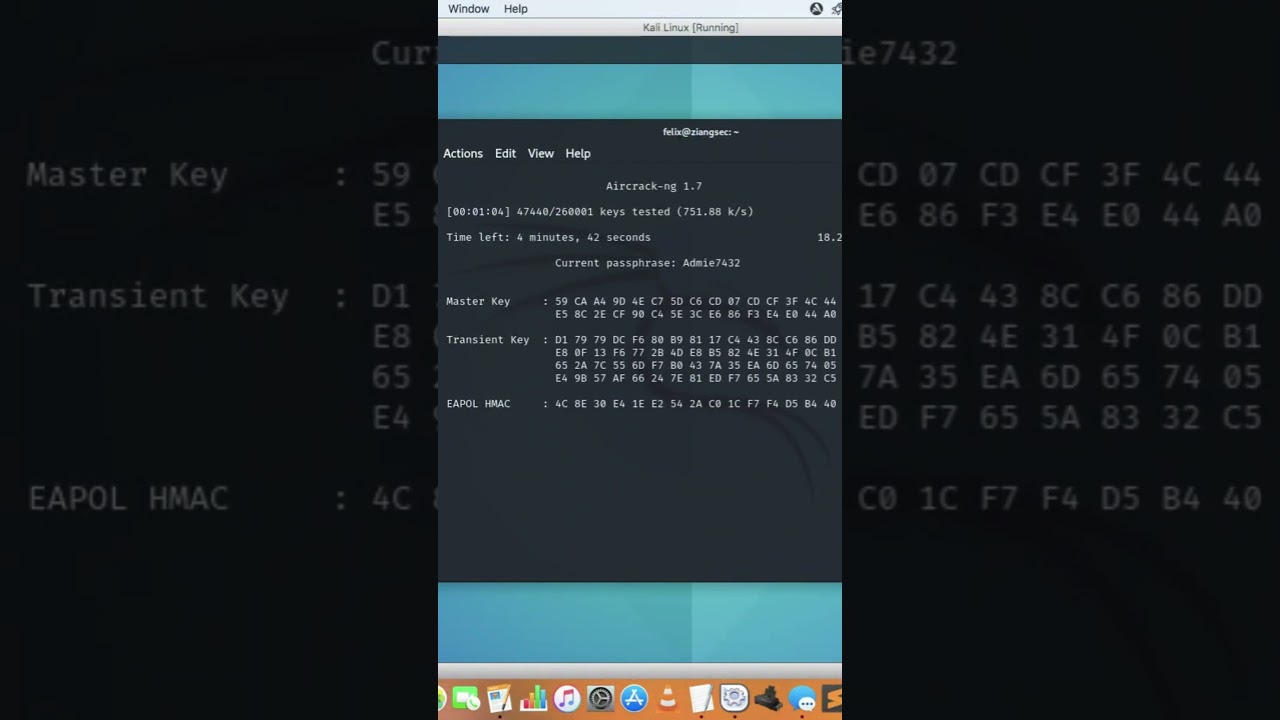The width and height of the screenshot is (1280, 720).
Task: Launch VLC cone icon in the dock
Action: [x=667, y=698]
